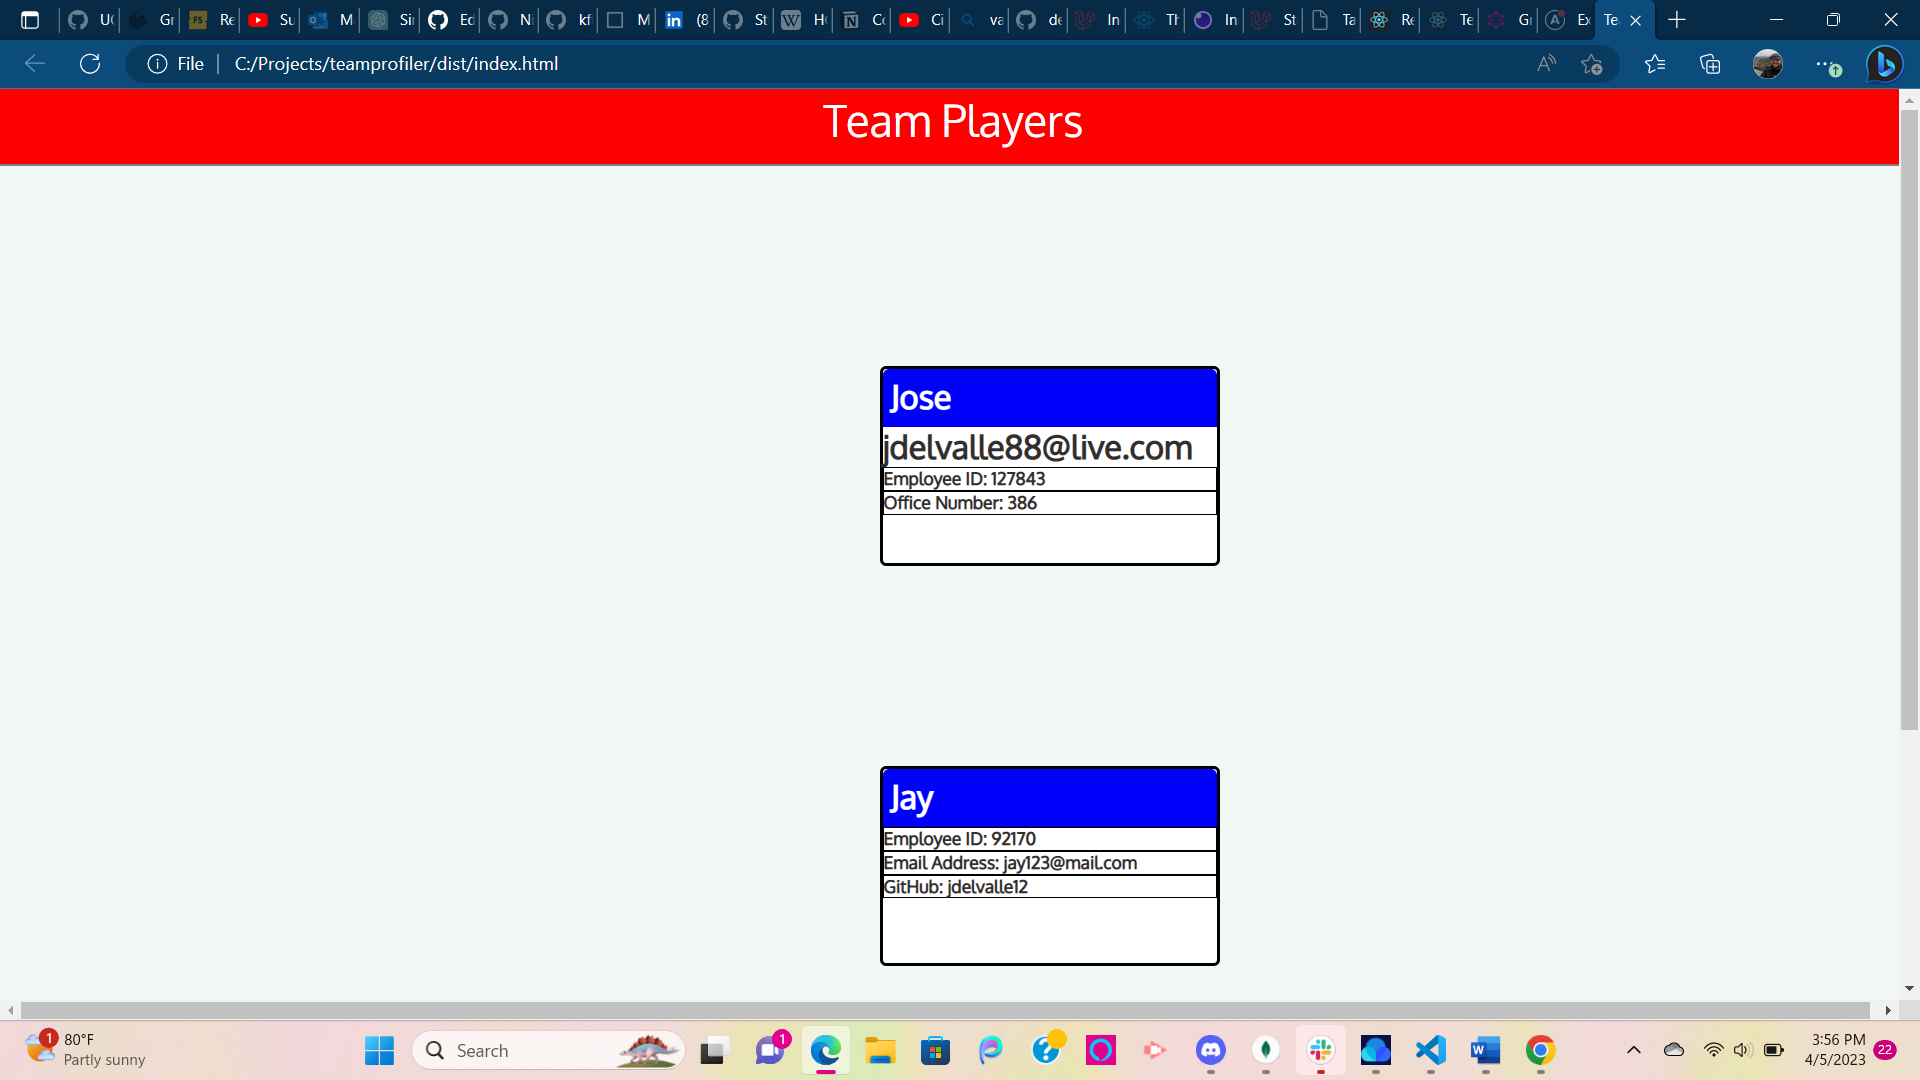The width and height of the screenshot is (1920, 1080).
Task: Open the Collections dropdown in Edge toolbar
Action: pyautogui.click(x=1710, y=63)
